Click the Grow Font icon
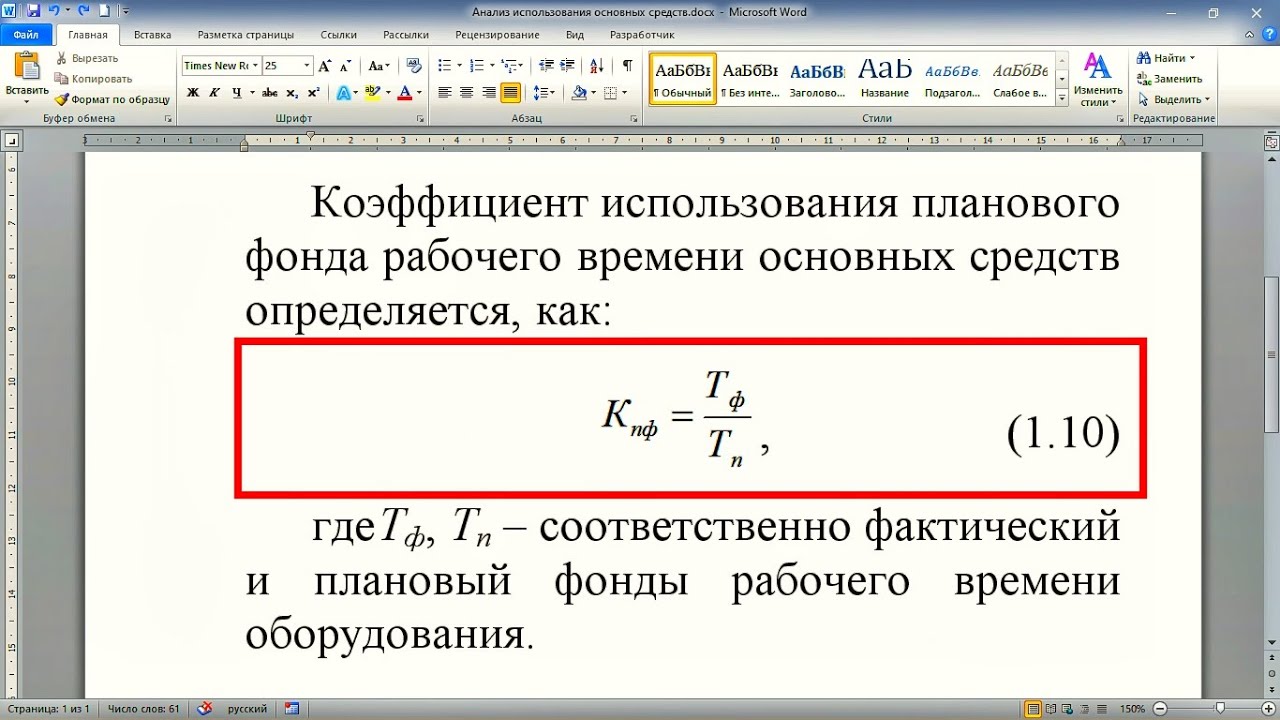The width and height of the screenshot is (1280, 720). click(x=322, y=66)
